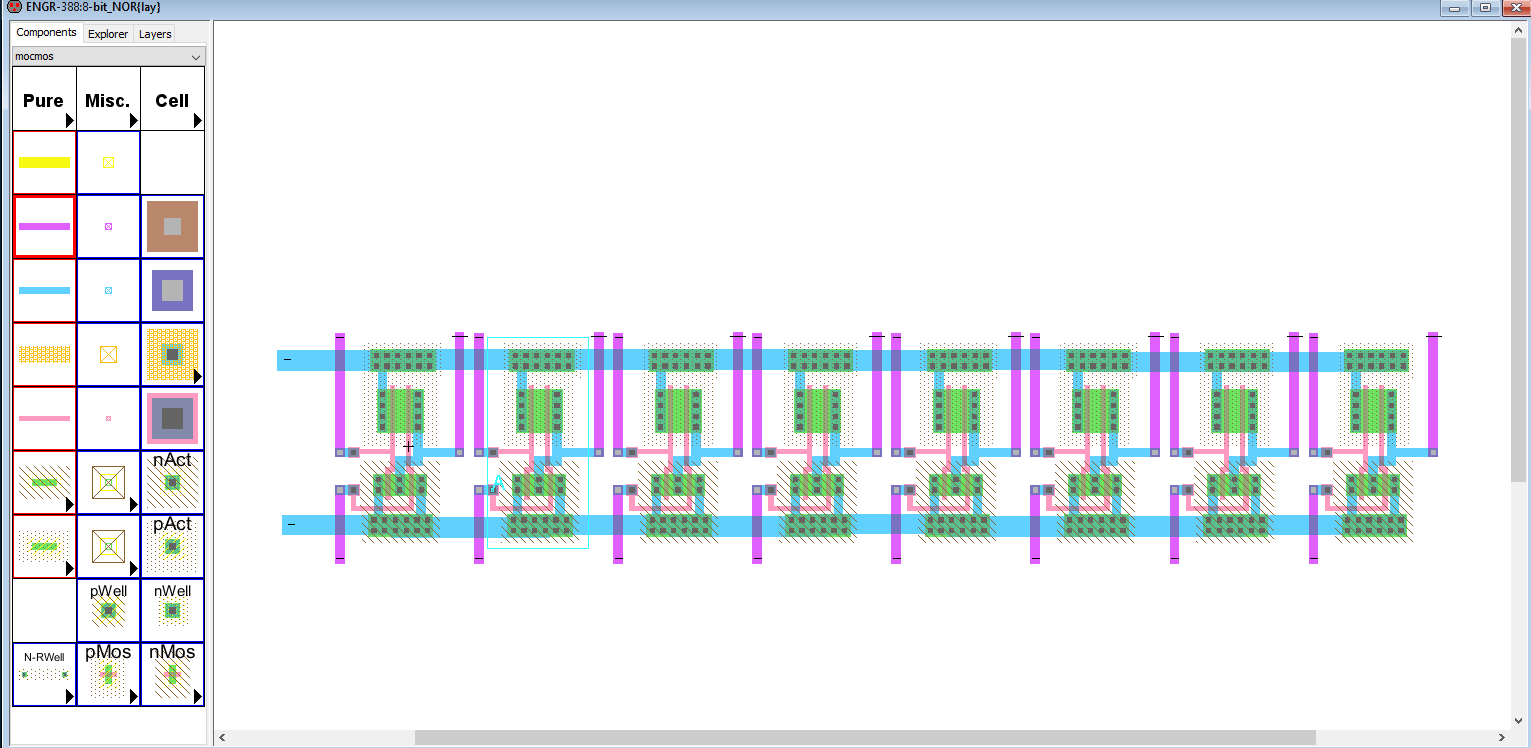Viewport: 1531px width, 748px height.
Task: Select the N-RWell resistor node
Action: (44, 674)
